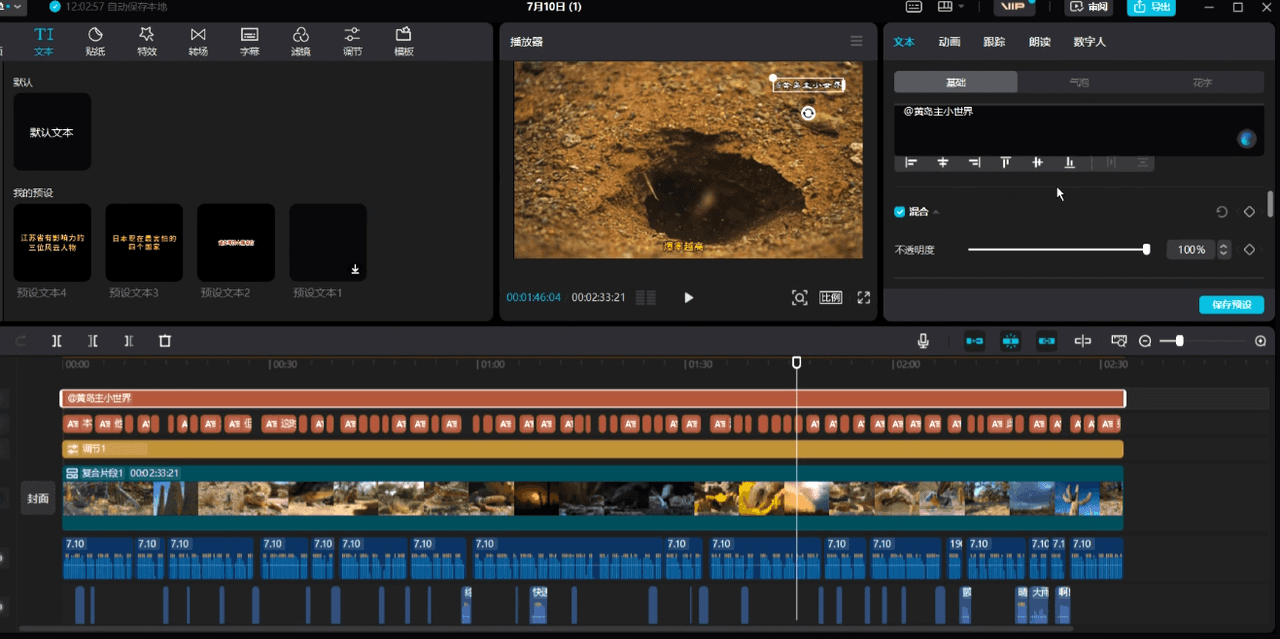Open the 字幕 captions panel
This screenshot has width=1280, height=639.
tap(250, 41)
